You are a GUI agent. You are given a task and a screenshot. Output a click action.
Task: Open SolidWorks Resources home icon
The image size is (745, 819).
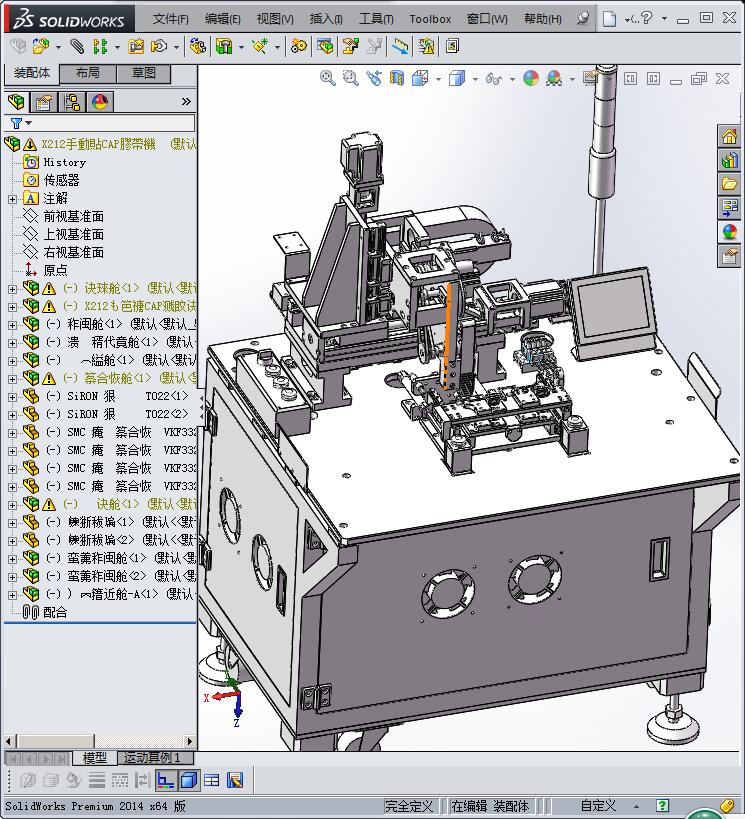730,136
